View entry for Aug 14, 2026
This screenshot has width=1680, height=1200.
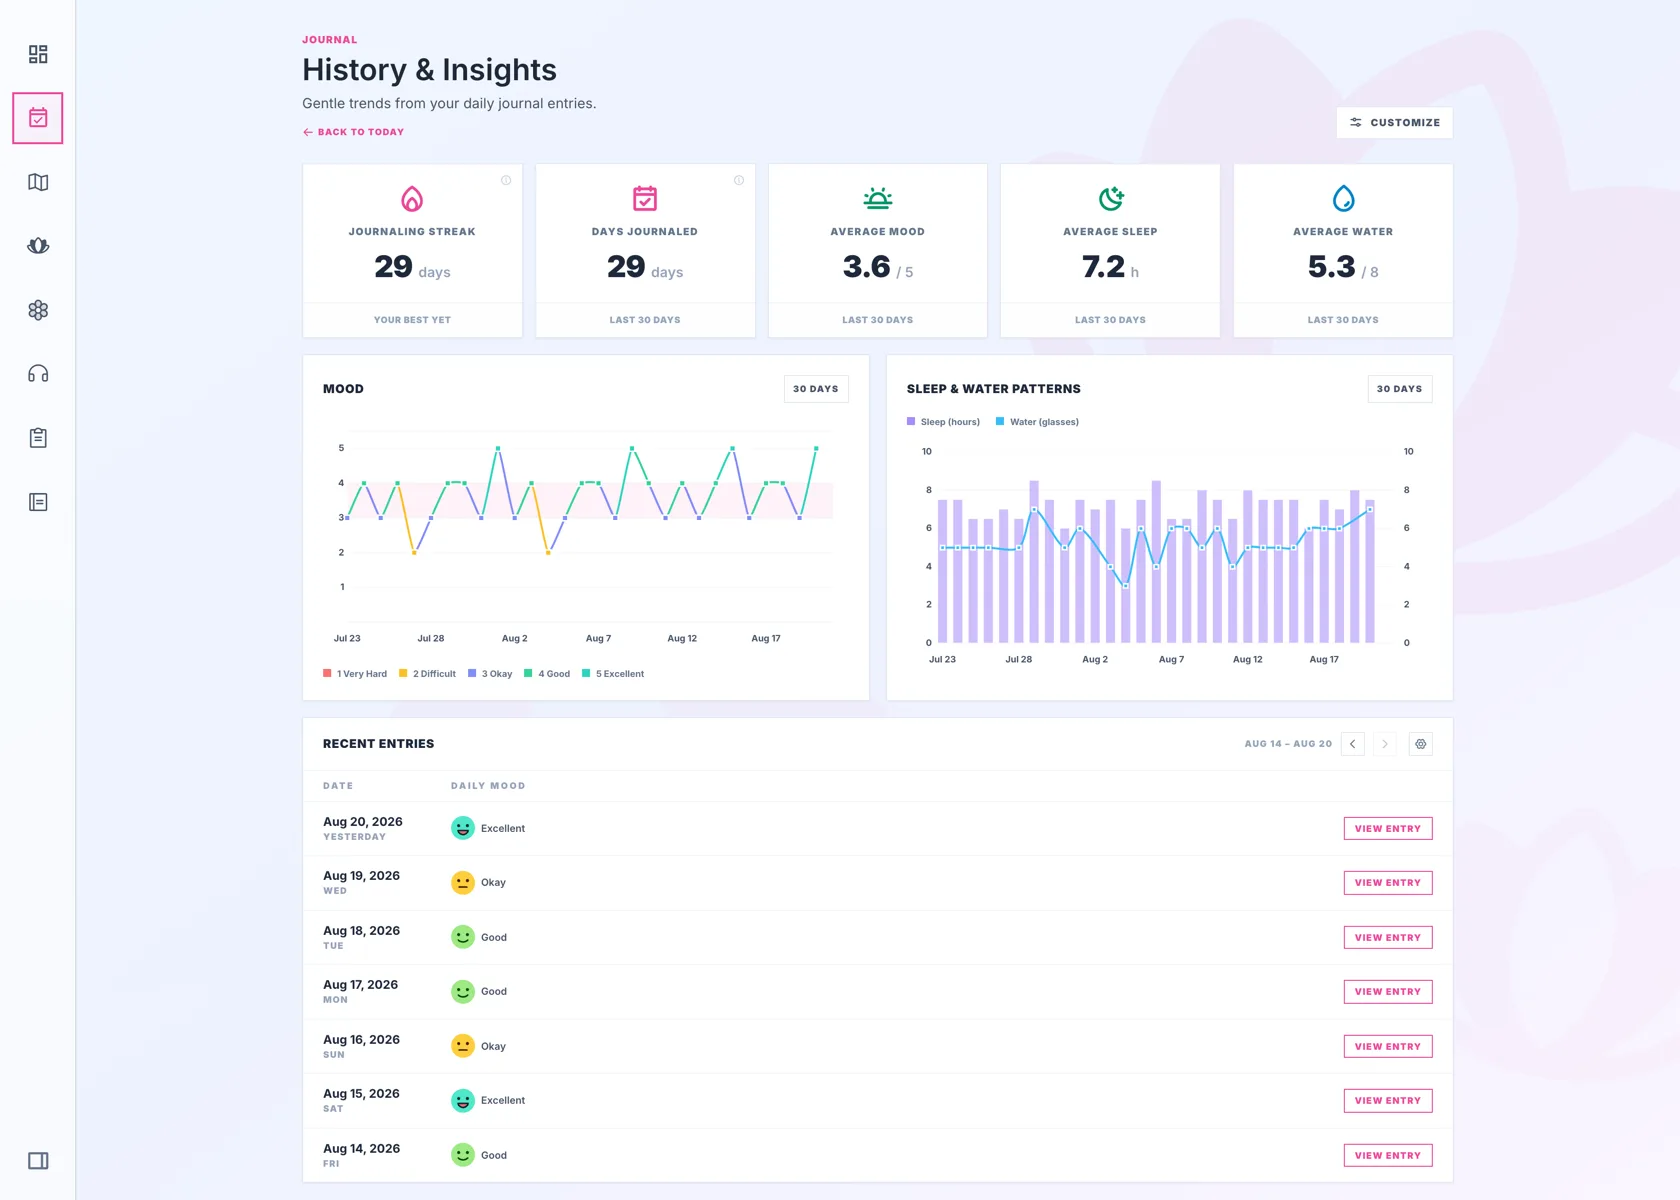(1388, 1156)
